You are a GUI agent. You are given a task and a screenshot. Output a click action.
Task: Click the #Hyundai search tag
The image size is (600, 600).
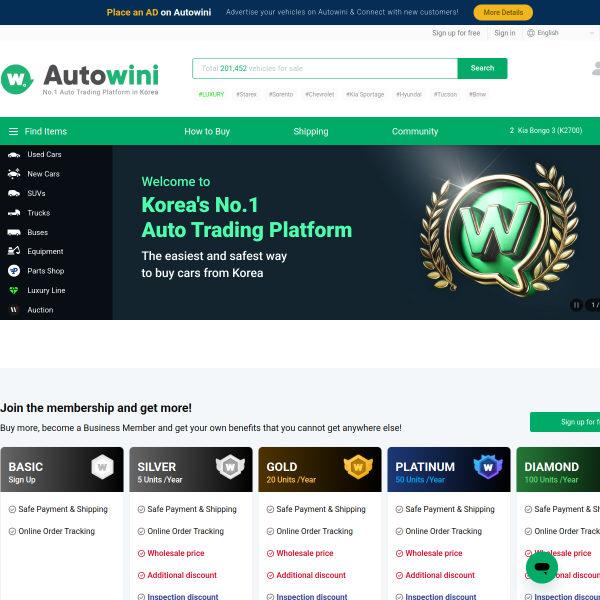409,95
